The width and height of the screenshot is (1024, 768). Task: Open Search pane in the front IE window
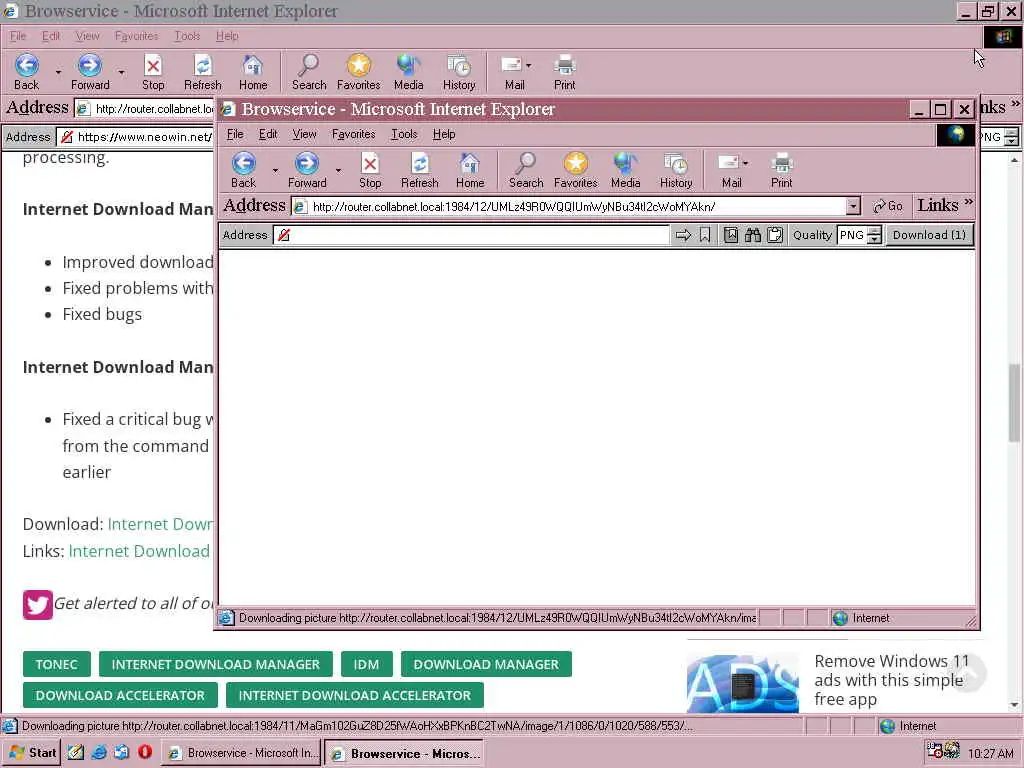526,170
